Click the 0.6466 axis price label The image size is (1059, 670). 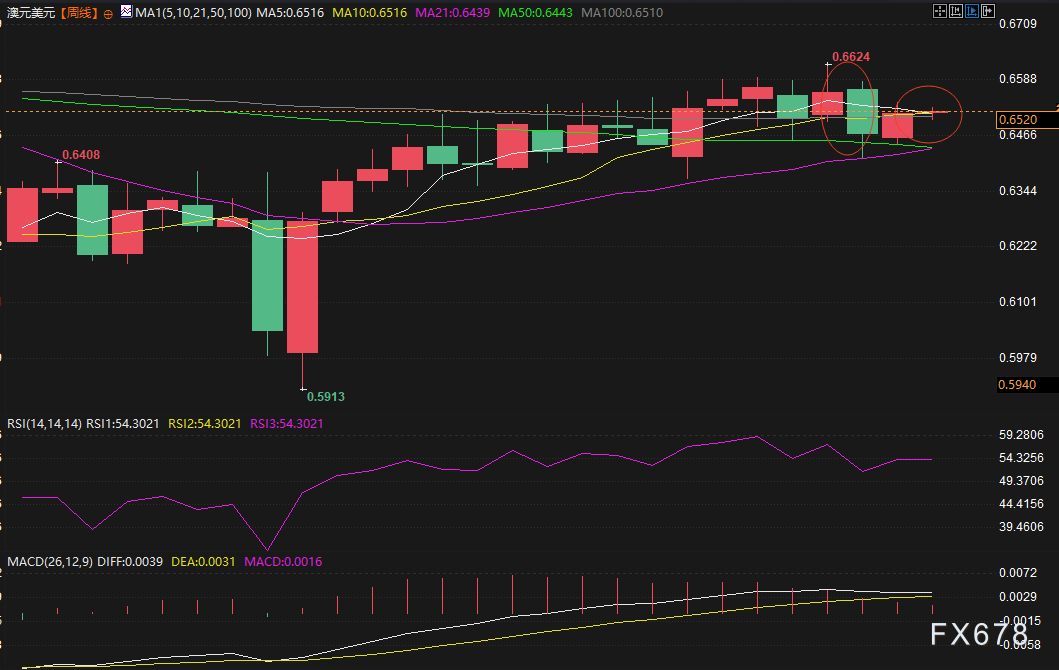tap(1018, 135)
